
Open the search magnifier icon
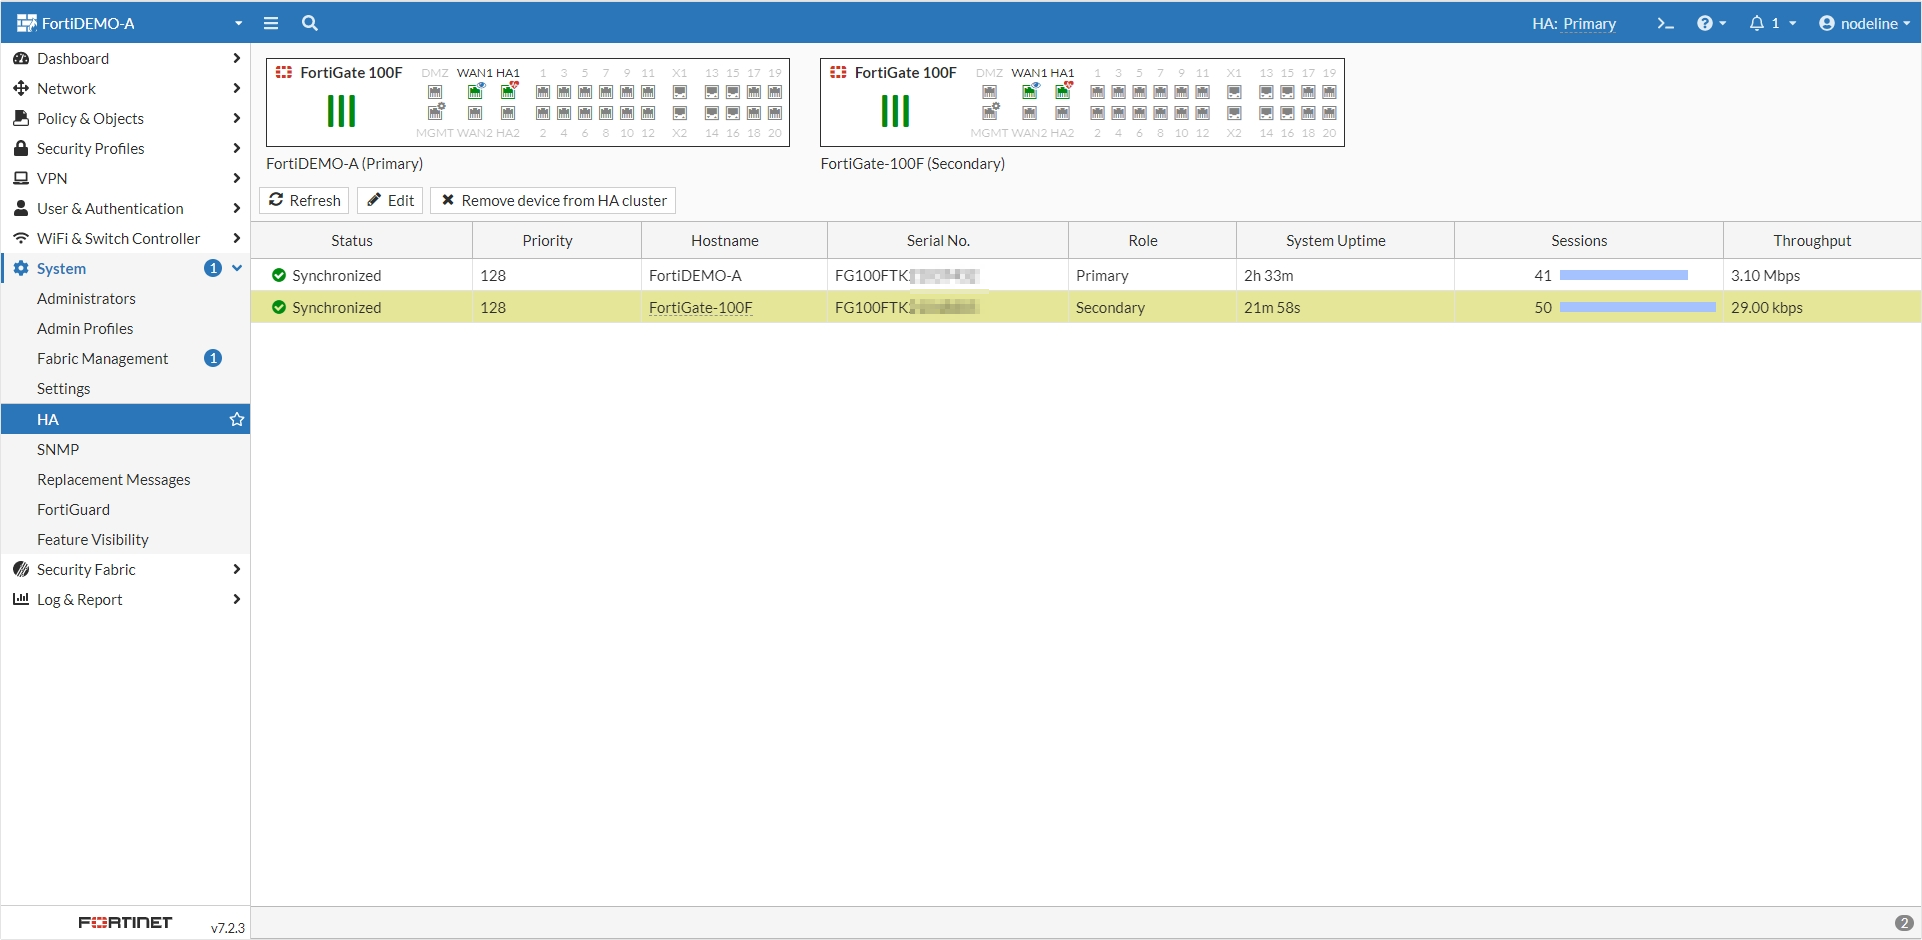(x=310, y=23)
